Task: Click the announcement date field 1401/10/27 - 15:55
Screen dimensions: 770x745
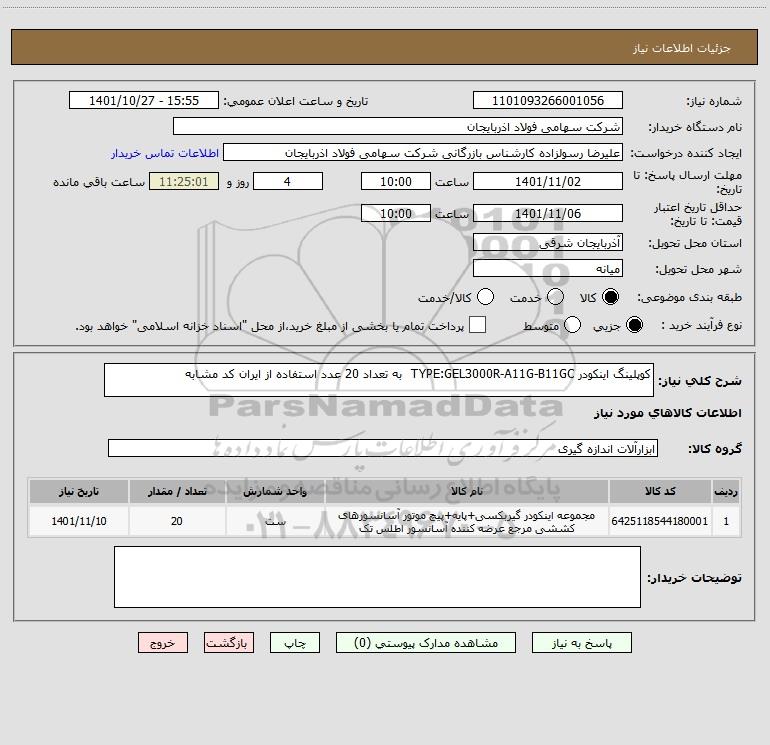Action: click(144, 101)
